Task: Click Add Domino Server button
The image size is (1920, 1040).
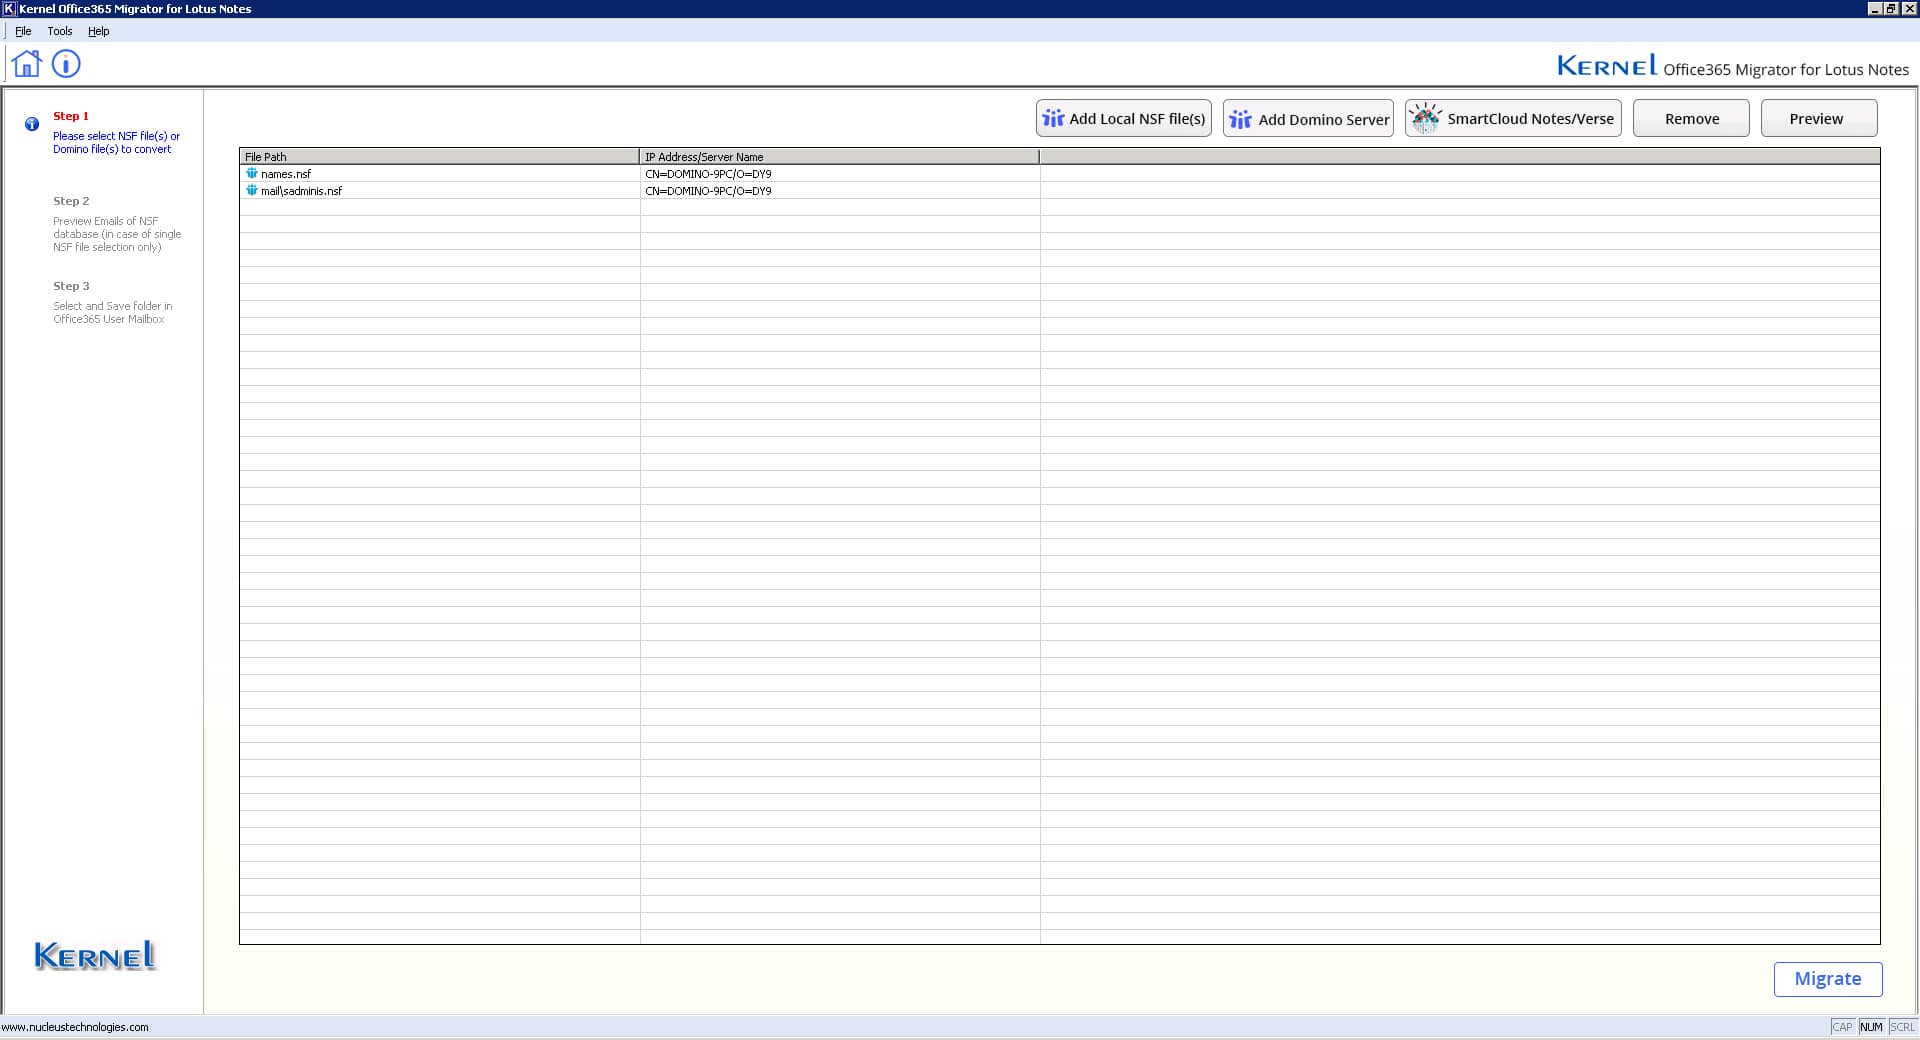Action: click(x=1308, y=118)
